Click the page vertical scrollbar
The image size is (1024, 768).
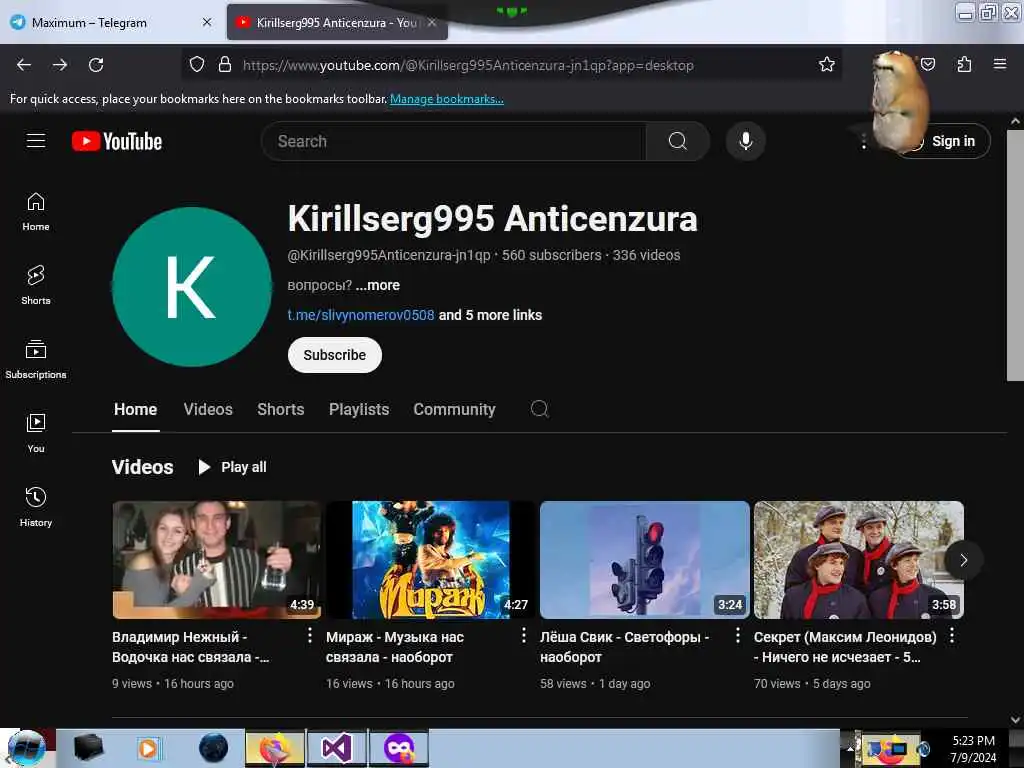tap(1014, 255)
